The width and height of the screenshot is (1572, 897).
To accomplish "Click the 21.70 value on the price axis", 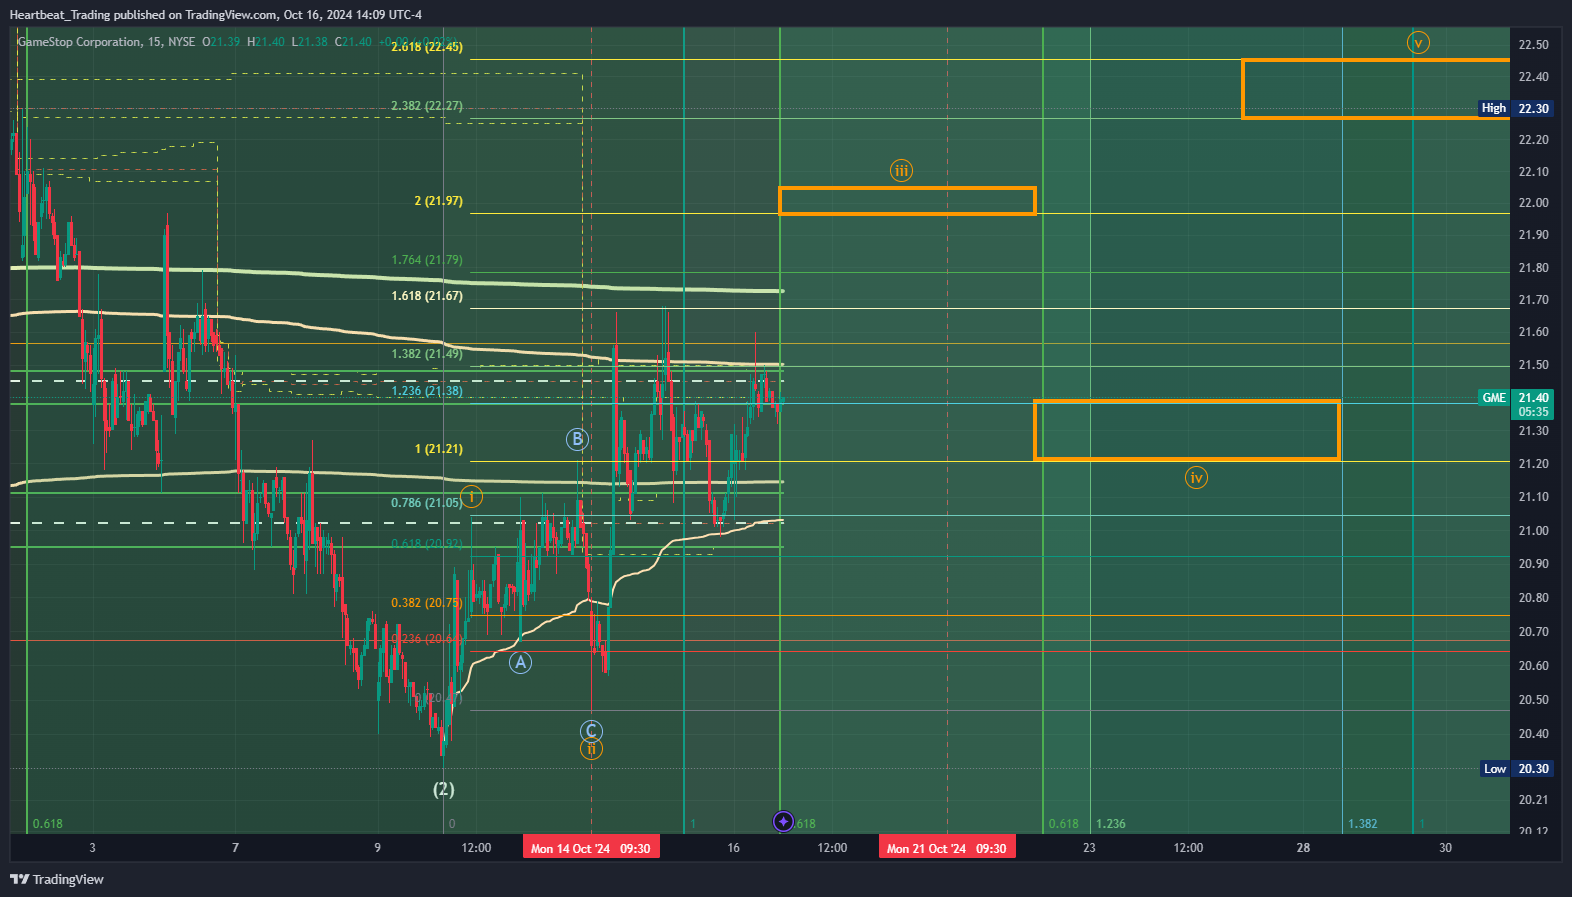I will (x=1533, y=300).
